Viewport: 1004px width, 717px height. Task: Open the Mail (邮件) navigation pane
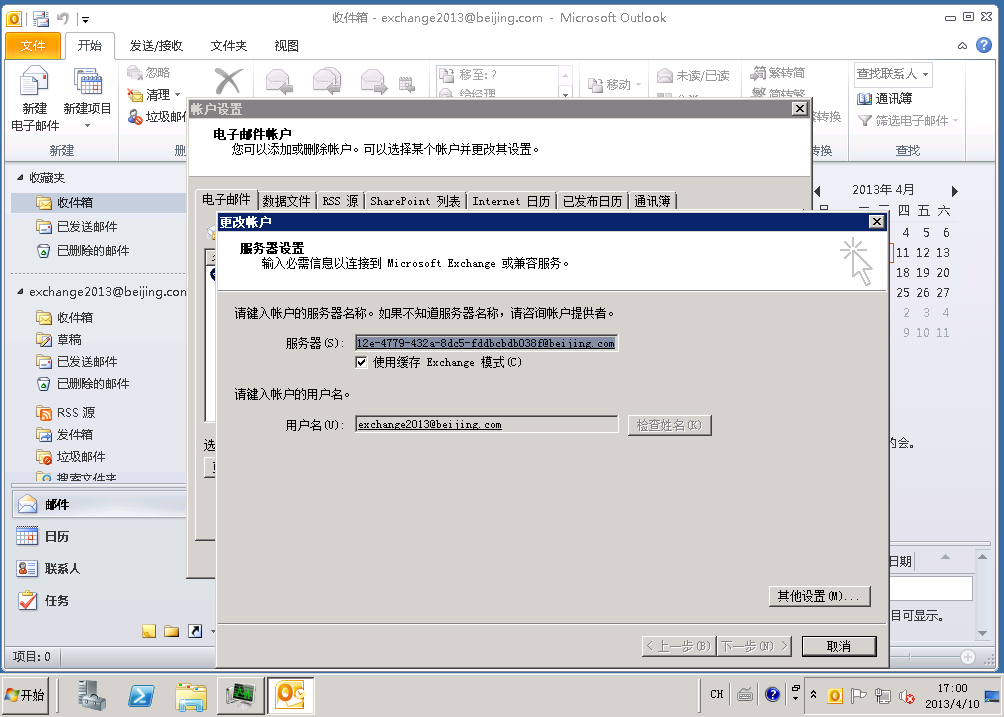tap(99, 504)
